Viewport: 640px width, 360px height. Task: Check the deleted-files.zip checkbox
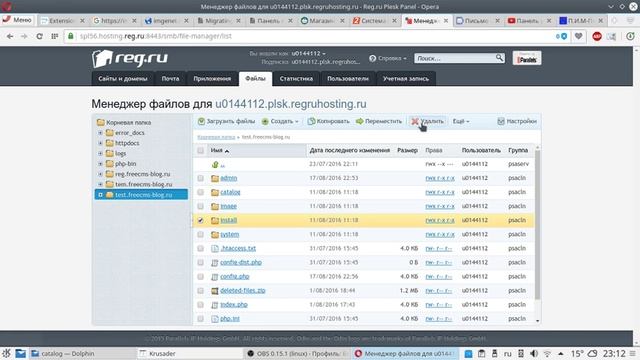[200, 291]
